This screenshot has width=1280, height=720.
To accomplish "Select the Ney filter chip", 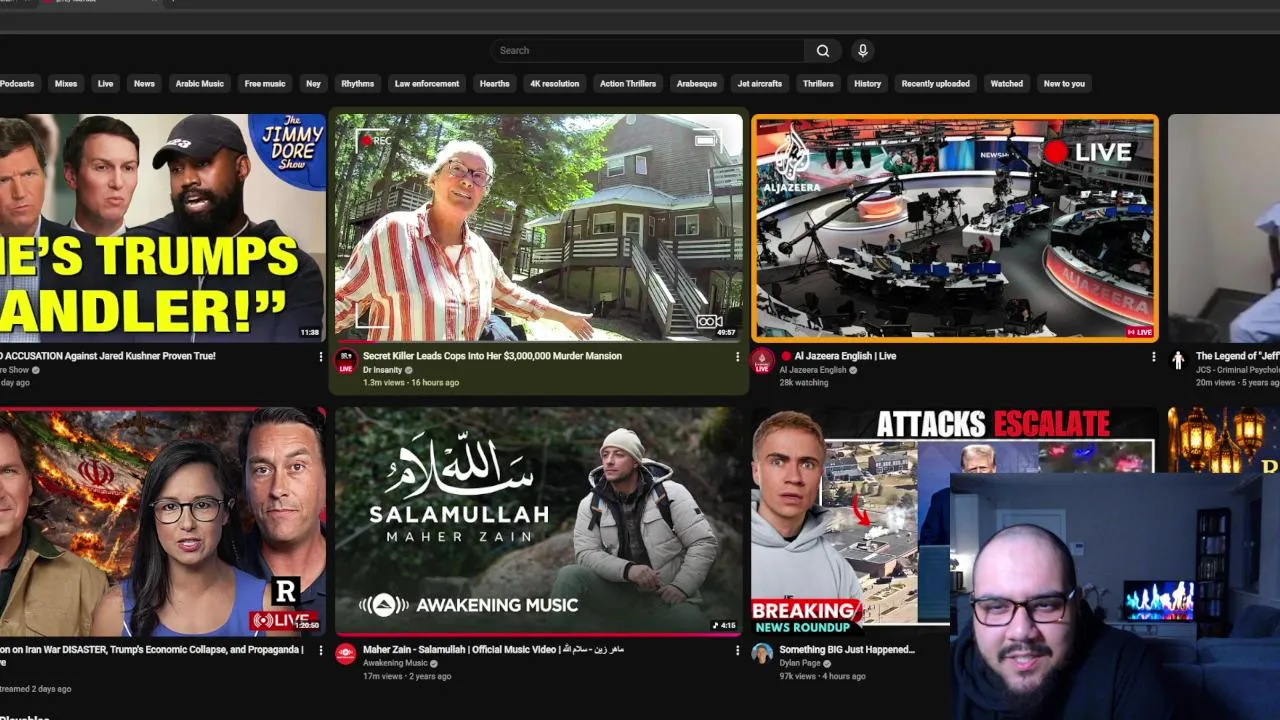I will click(313, 84).
